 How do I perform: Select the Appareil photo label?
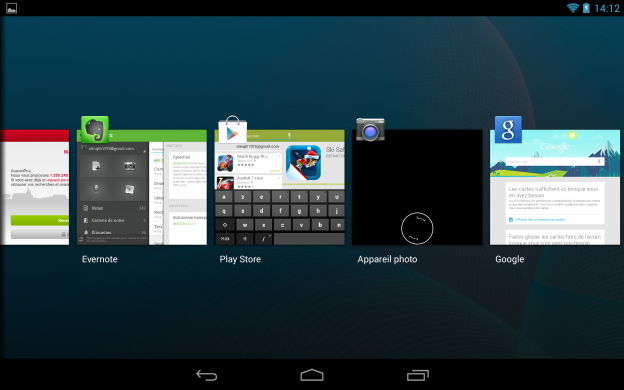(x=387, y=259)
